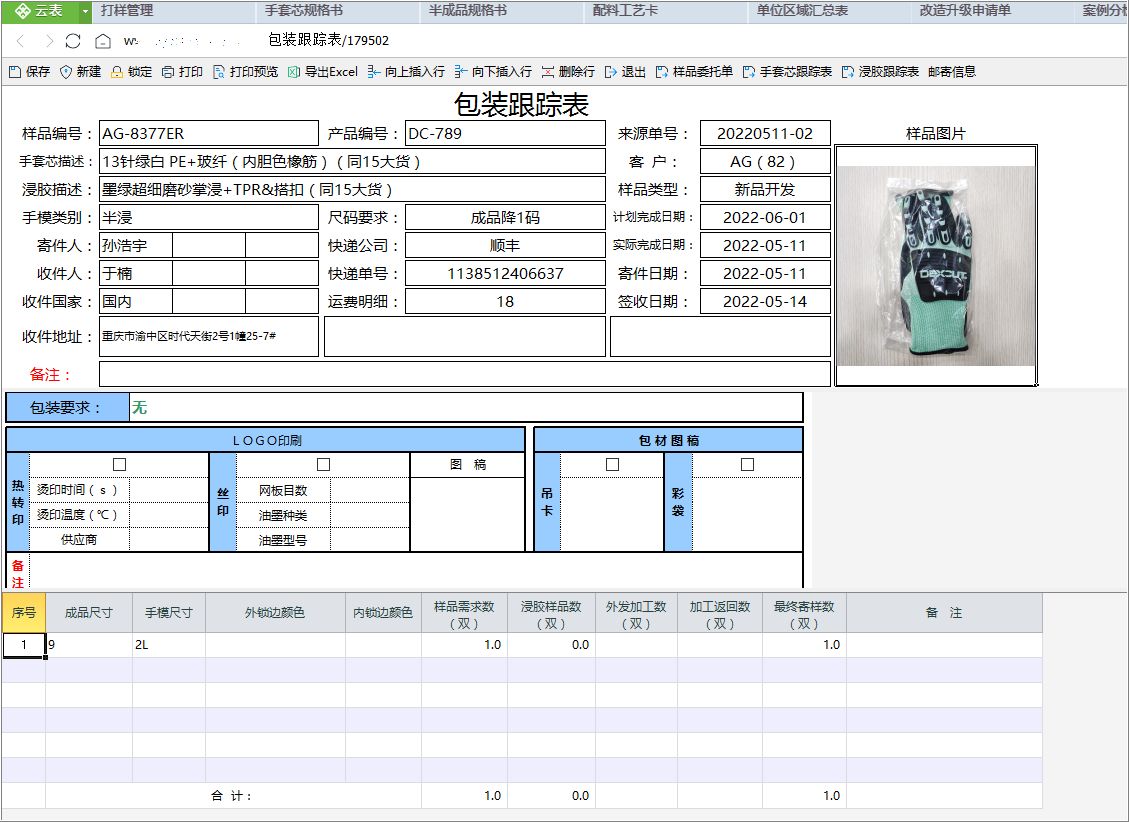1129x822 pixels.
Task: Check the 吊卡 (hang tag) checkbox
Action: coord(612,465)
